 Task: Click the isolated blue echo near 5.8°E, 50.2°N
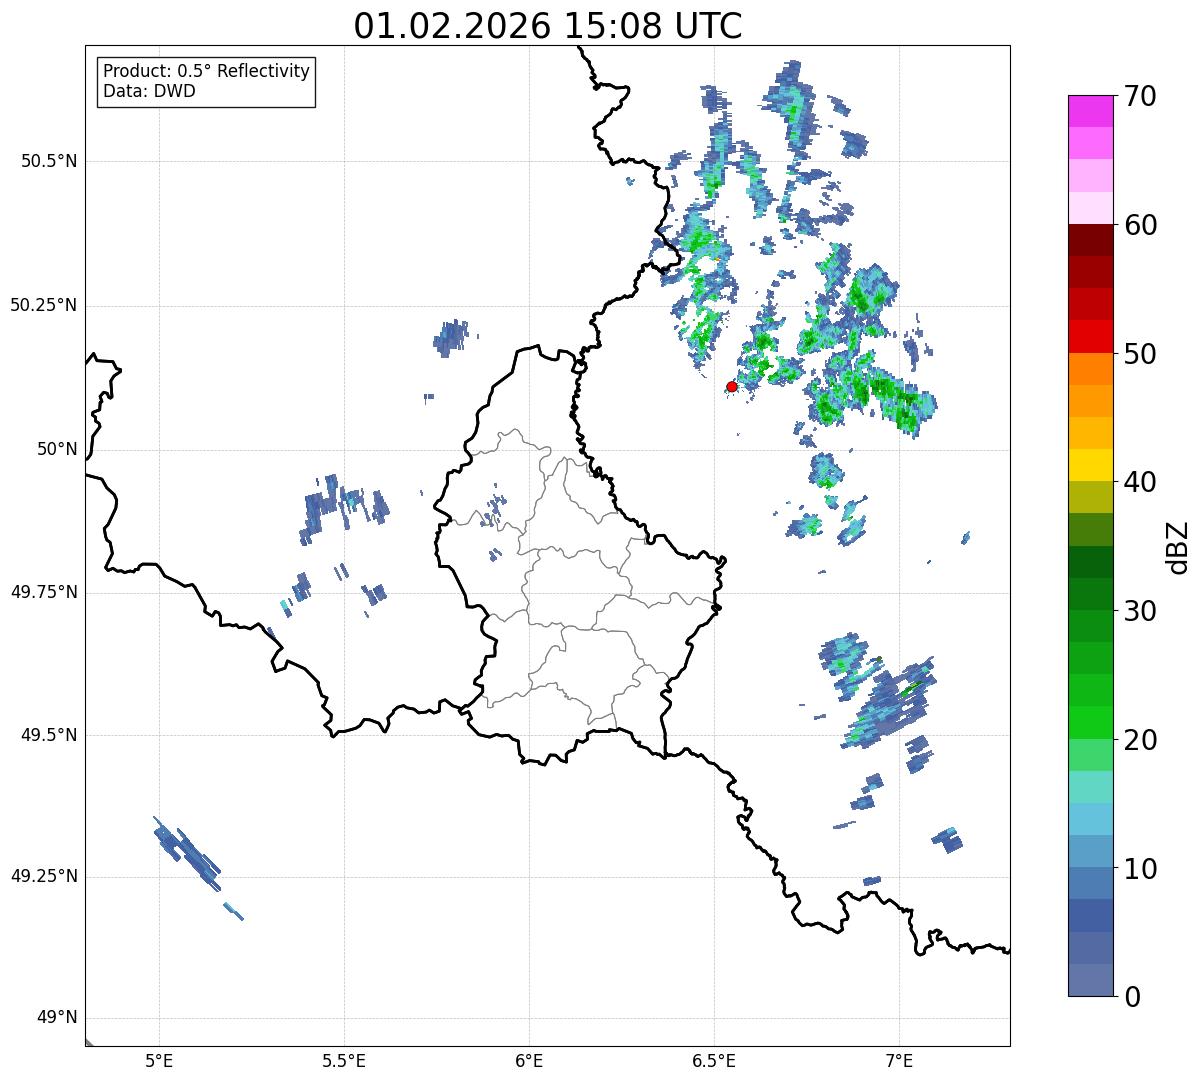pos(451,338)
